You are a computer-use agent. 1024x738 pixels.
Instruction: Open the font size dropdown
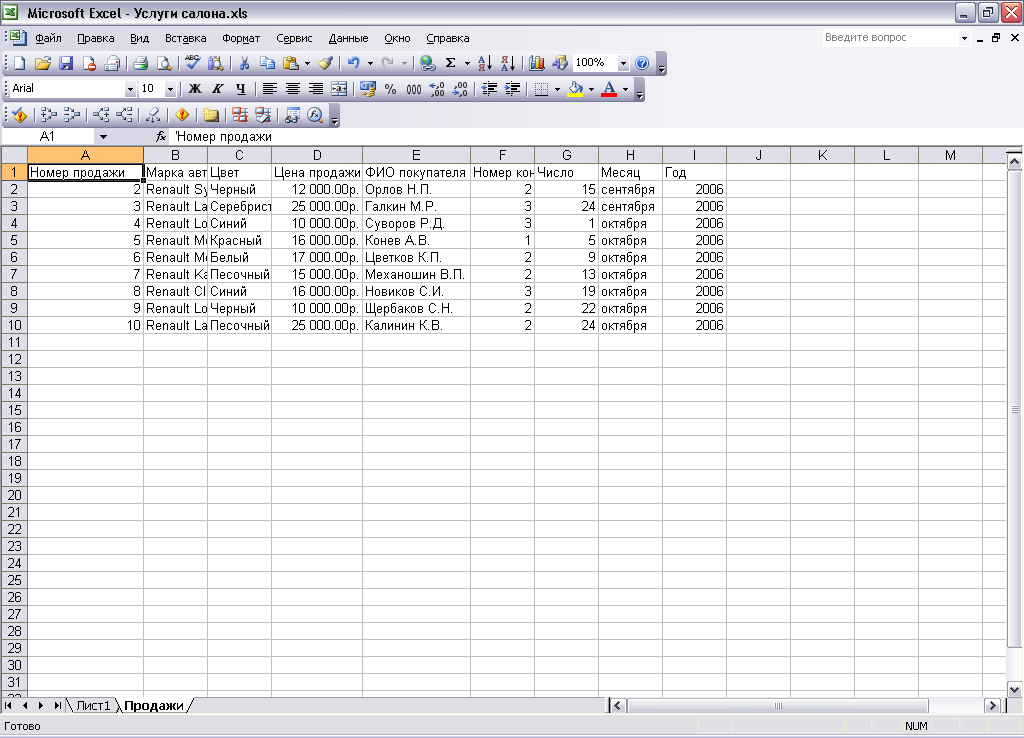click(x=170, y=89)
